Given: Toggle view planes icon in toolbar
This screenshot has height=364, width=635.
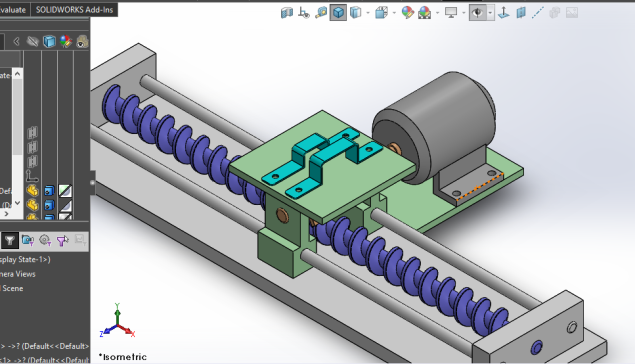Looking at the screenshot, I should tap(520, 13).
